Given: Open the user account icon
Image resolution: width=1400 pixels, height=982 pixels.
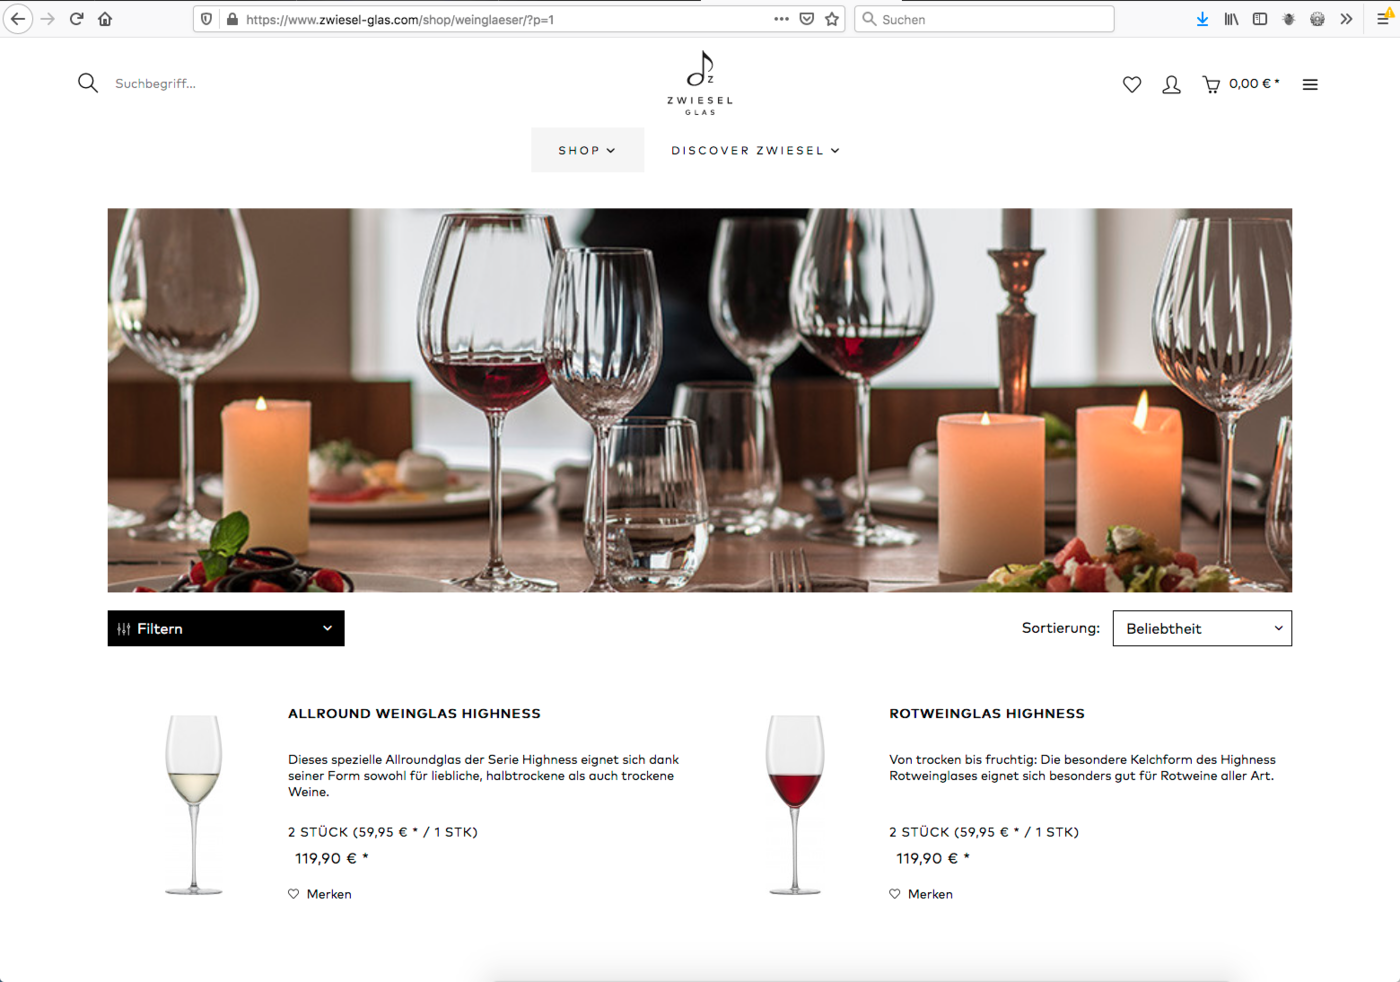Looking at the screenshot, I should pyautogui.click(x=1171, y=85).
